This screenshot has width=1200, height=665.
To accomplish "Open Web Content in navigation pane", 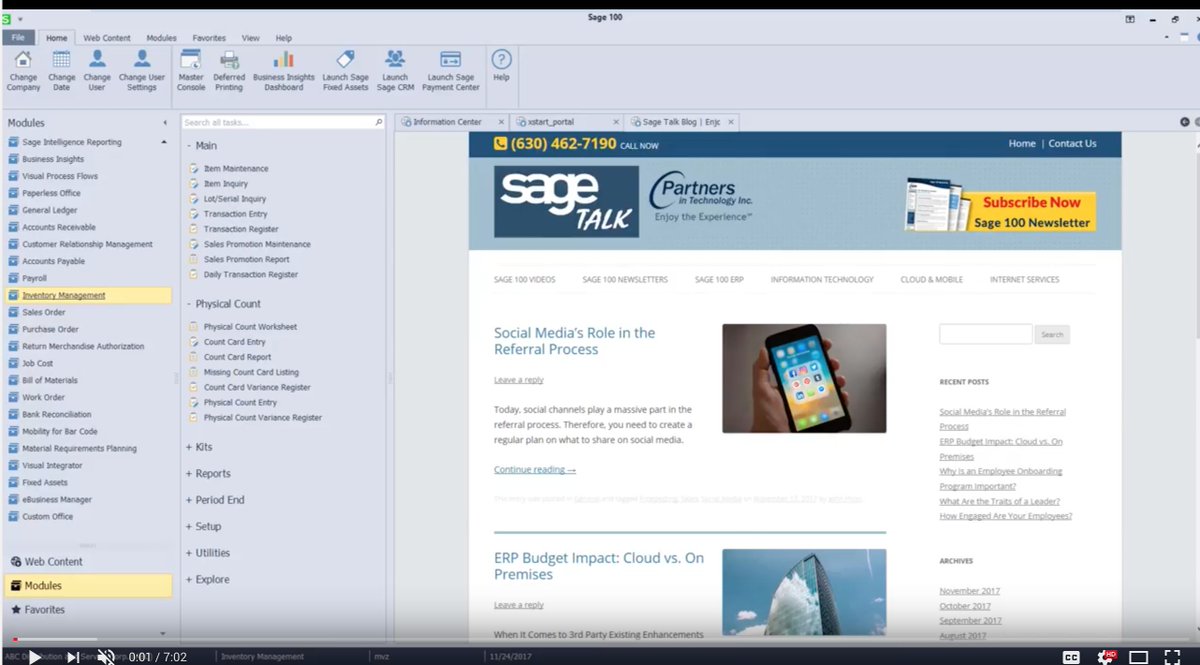I will [87, 562].
